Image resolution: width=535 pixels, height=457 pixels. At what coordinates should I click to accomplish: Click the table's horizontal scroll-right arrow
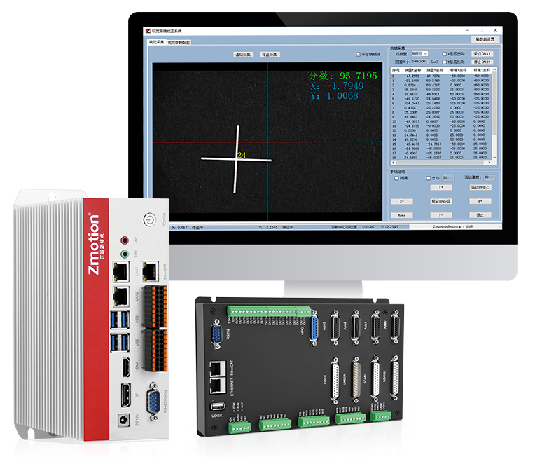[x=490, y=163]
